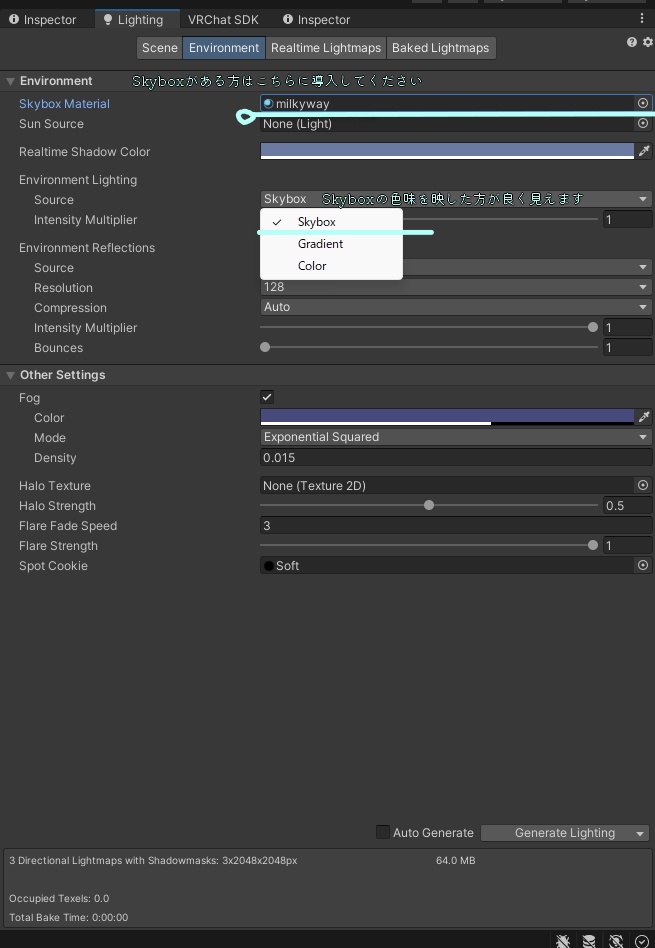655x948 pixels.
Task: Disable the Fog checkbox
Action: pyautogui.click(x=267, y=397)
